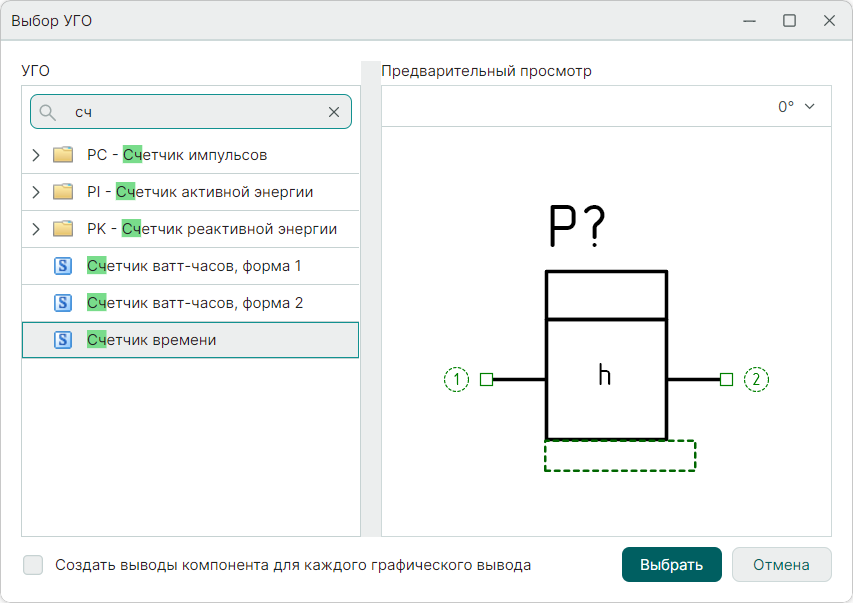Click the folder icon for PK - Счетчик реактивной энергии
Image resolution: width=853 pixels, height=603 pixels.
(63, 229)
